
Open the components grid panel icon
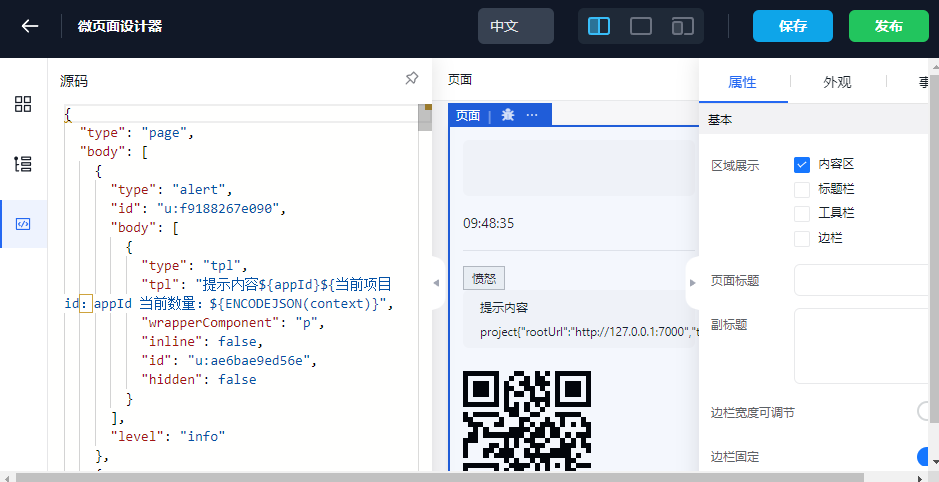coord(23,104)
